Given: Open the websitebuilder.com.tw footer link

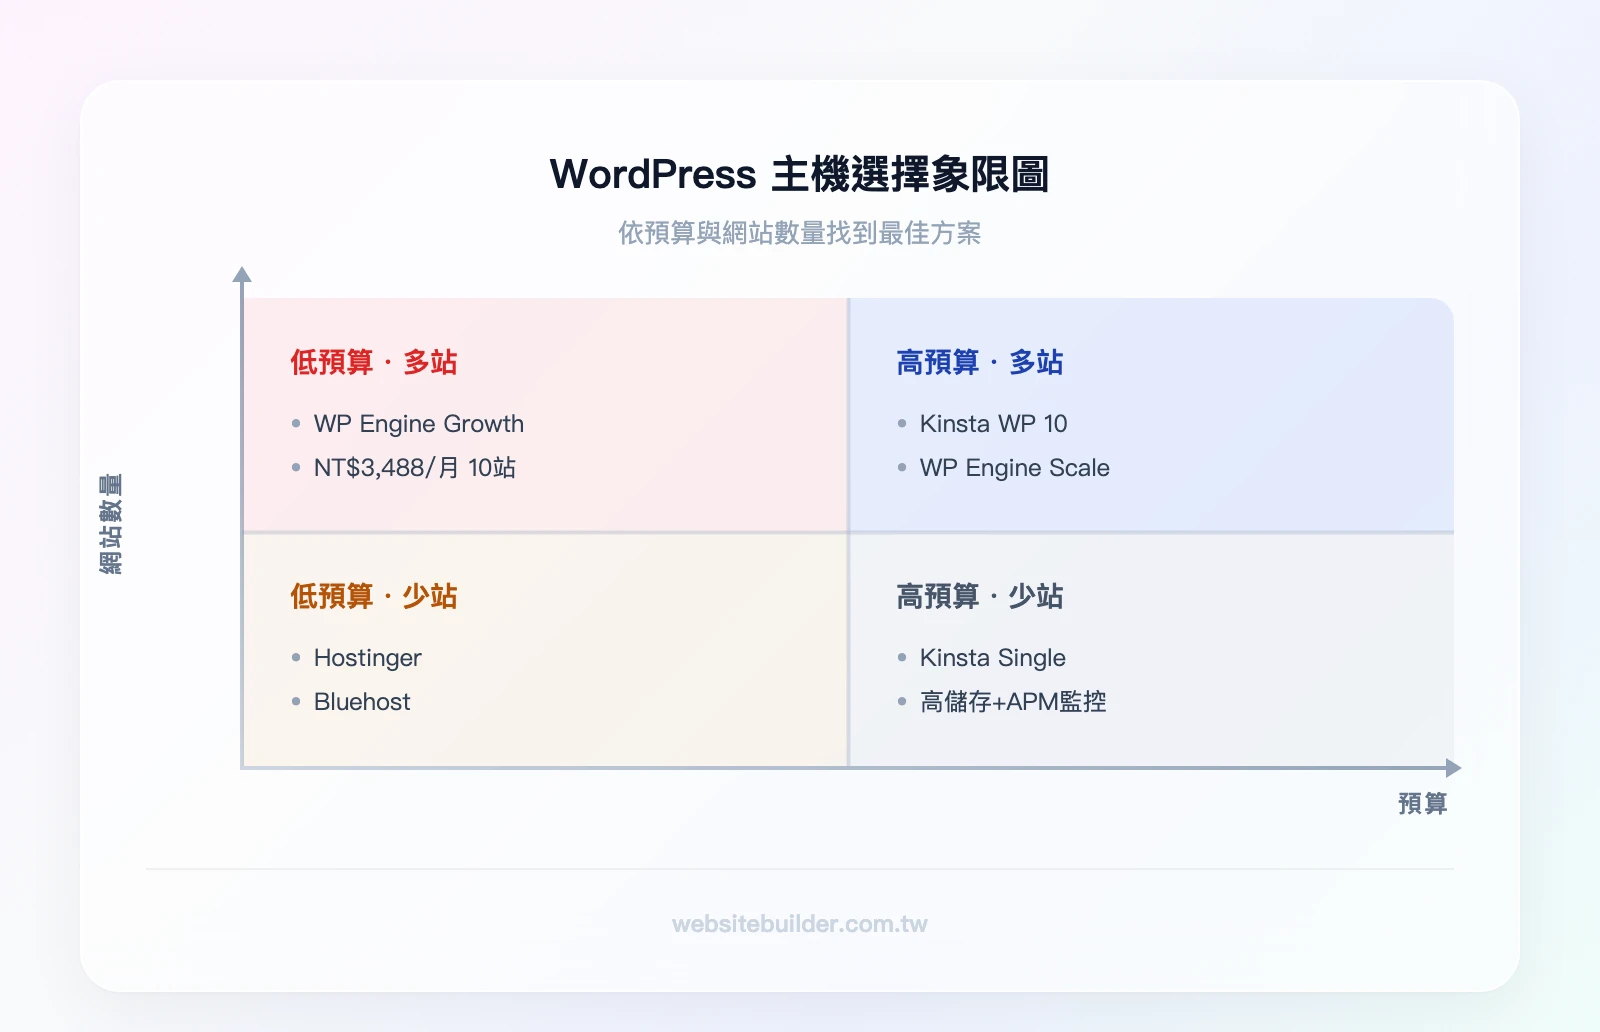Looking at the screenshot, I should pyautogui.click(x=799, y=924).
